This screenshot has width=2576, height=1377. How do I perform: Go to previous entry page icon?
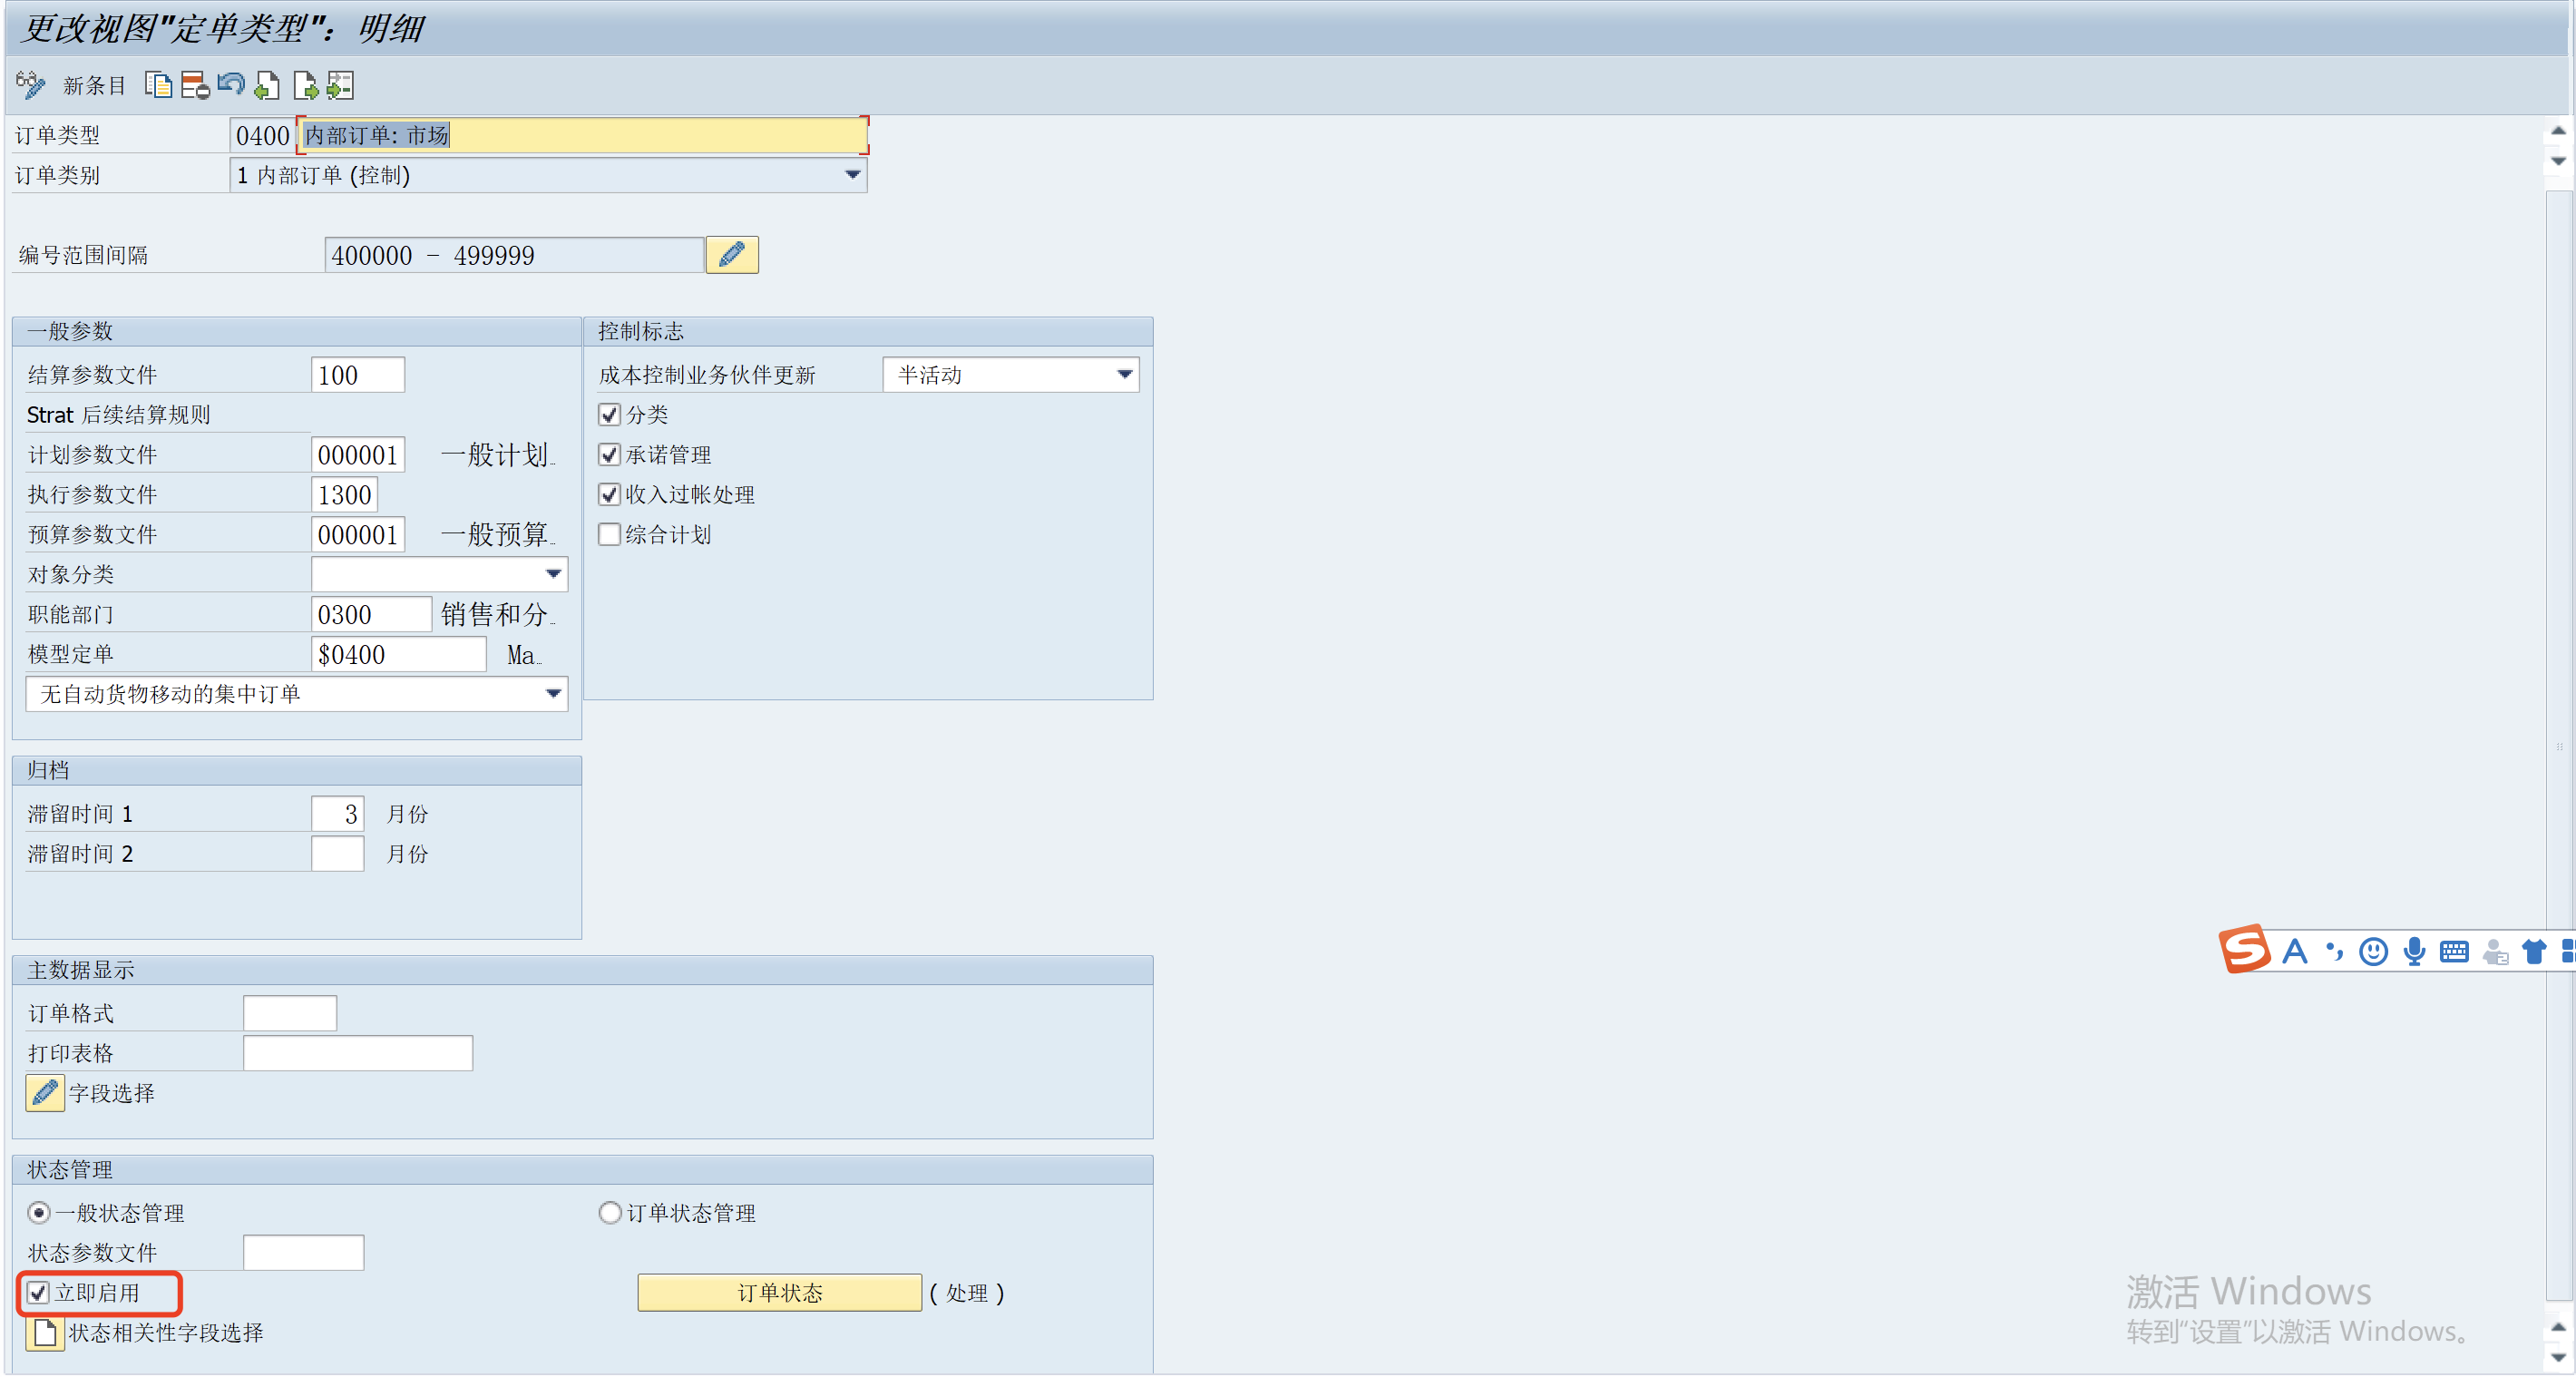click(267, 85)
